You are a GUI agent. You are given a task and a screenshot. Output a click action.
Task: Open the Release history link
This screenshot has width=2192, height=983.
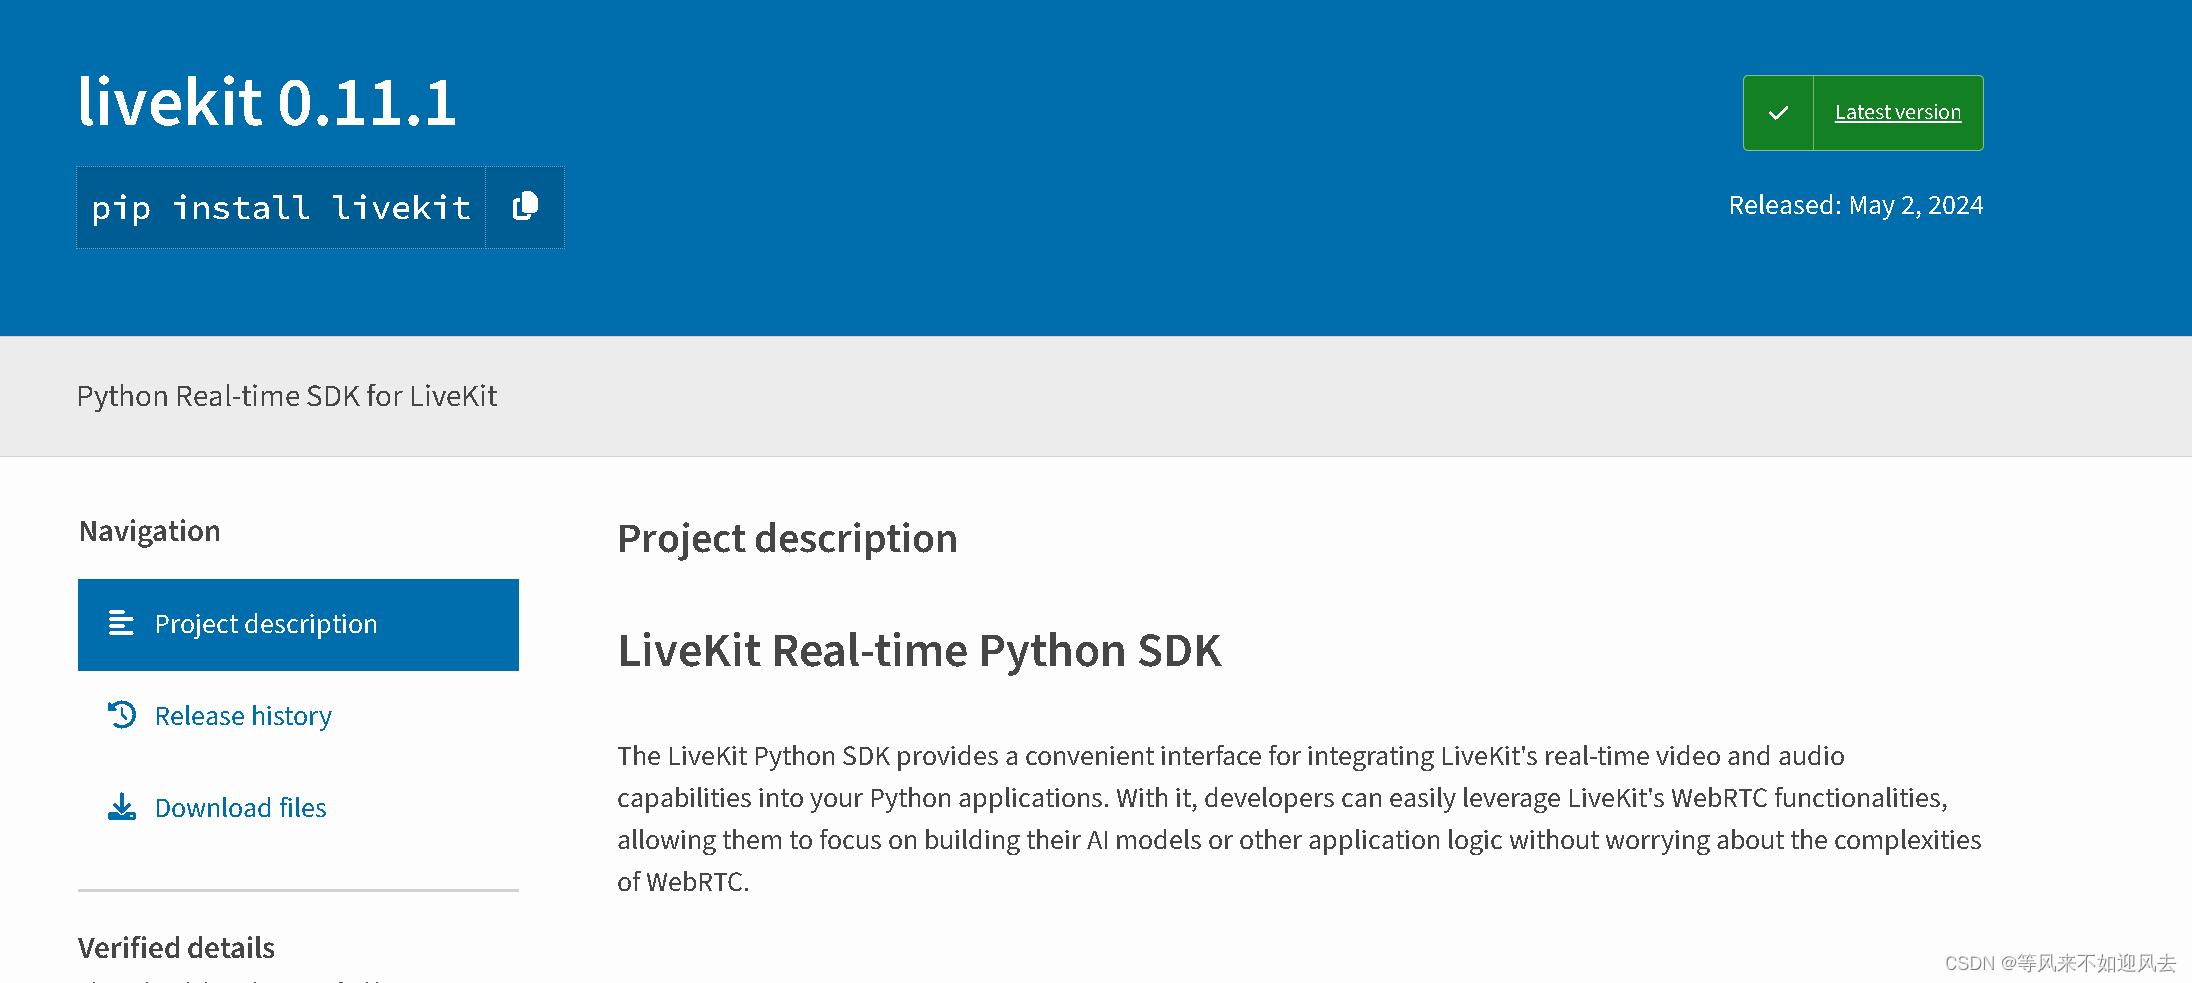click(243, 716)
